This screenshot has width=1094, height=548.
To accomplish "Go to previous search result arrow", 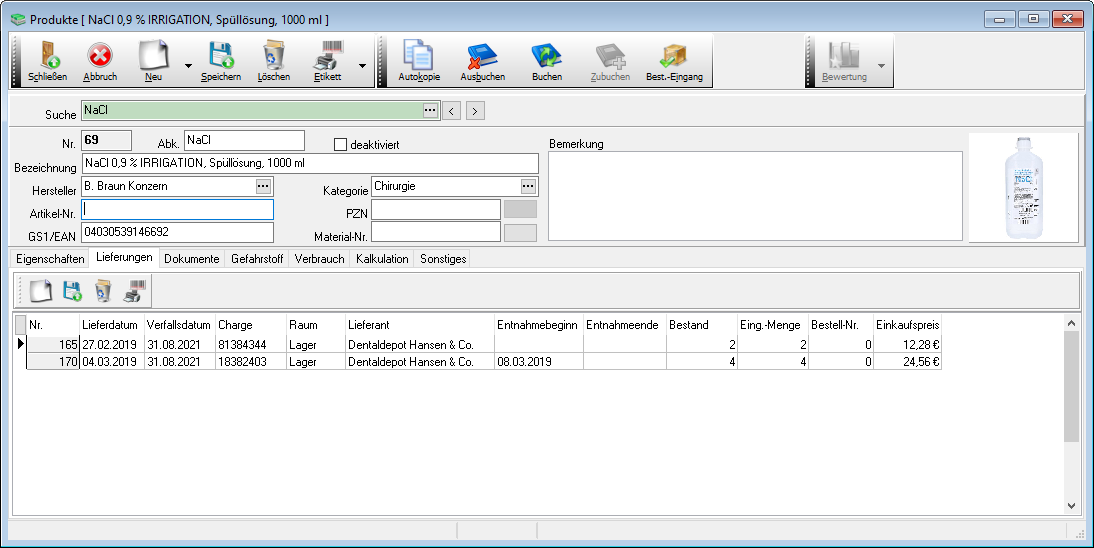I will pyautogui.click(x=452, y=111).
